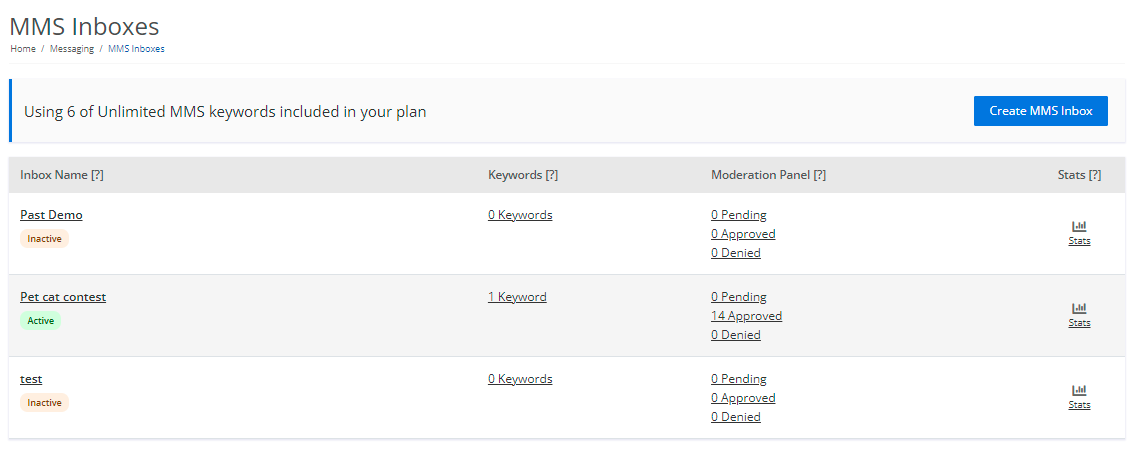View 0 Denied for test inbox

tap(735, 417)
